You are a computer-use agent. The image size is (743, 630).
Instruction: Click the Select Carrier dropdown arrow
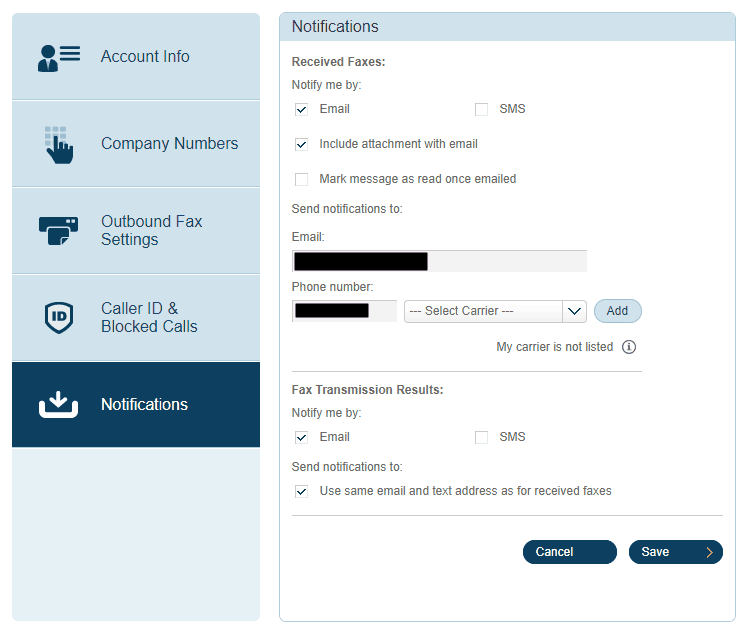[x=574, y=311]
